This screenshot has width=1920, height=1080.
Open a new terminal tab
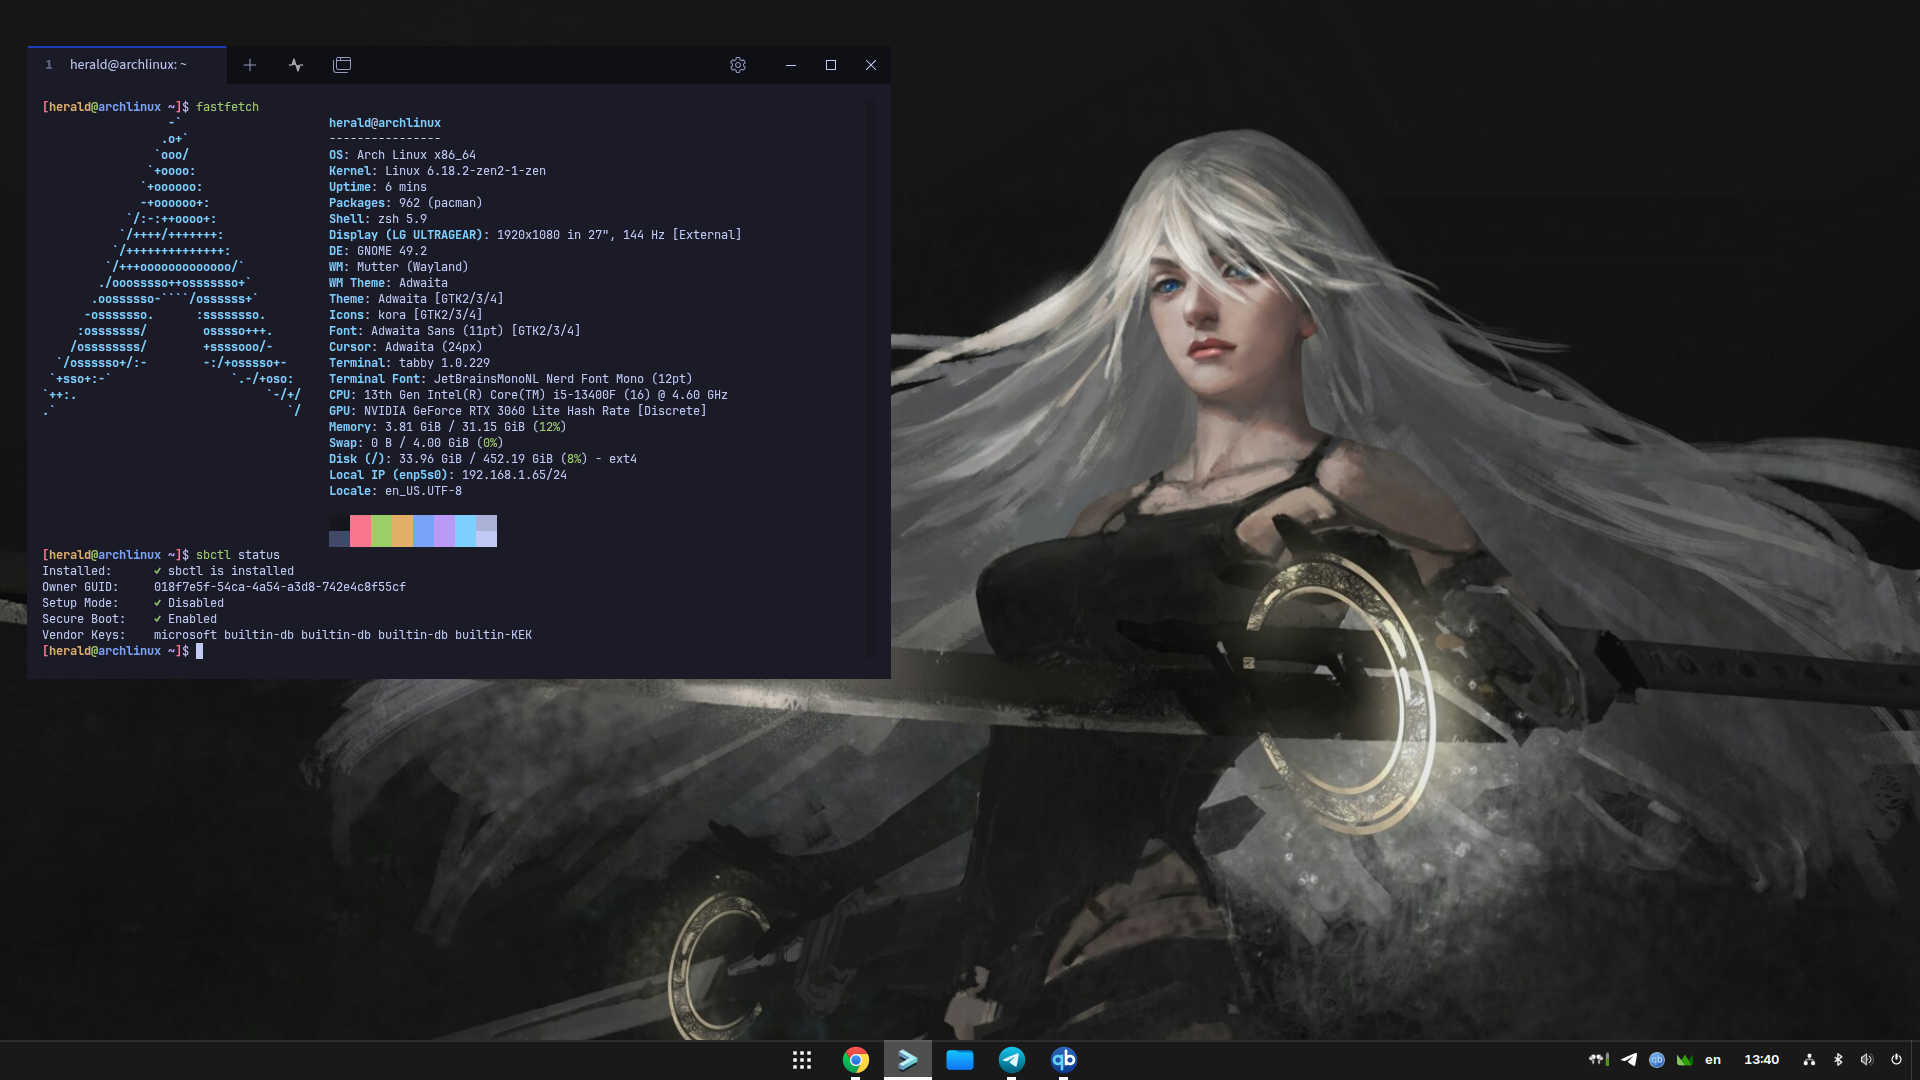[250, 65]
